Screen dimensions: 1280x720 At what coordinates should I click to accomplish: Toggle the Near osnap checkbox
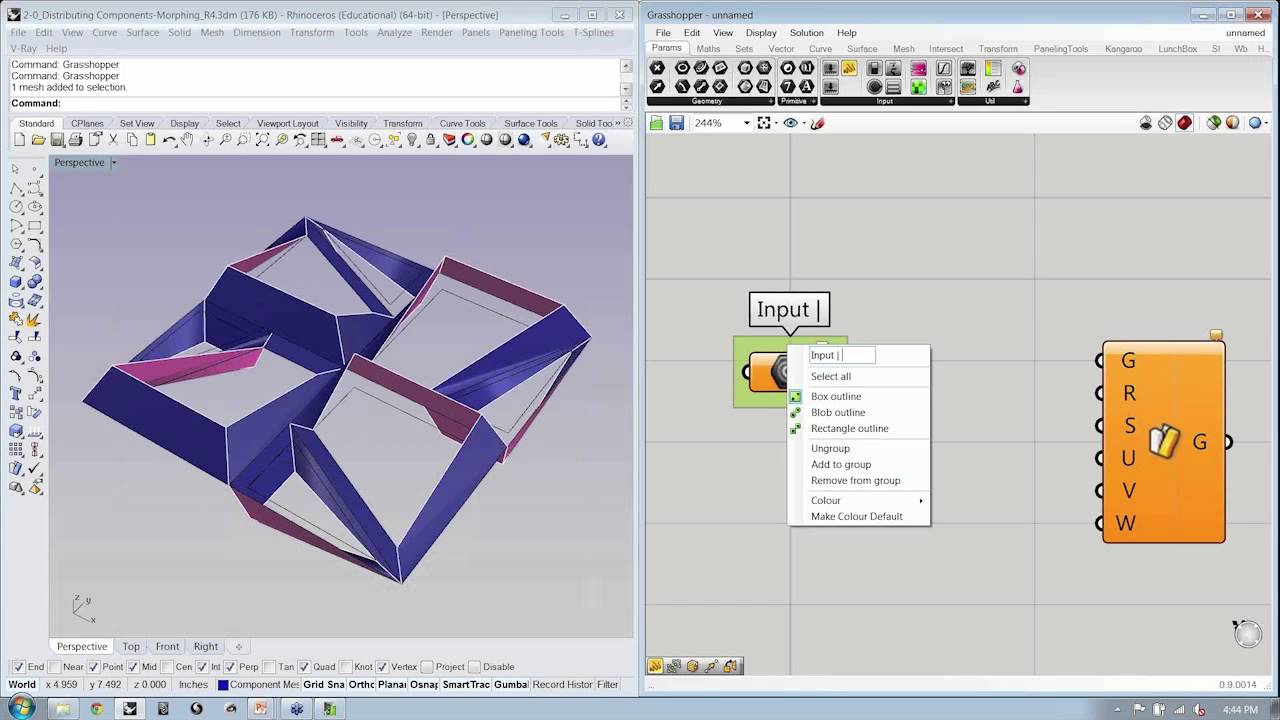click(53, 667)
